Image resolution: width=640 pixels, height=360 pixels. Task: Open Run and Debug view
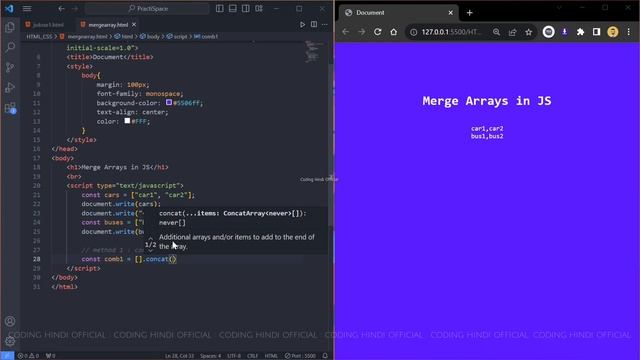tap(10, 87)
